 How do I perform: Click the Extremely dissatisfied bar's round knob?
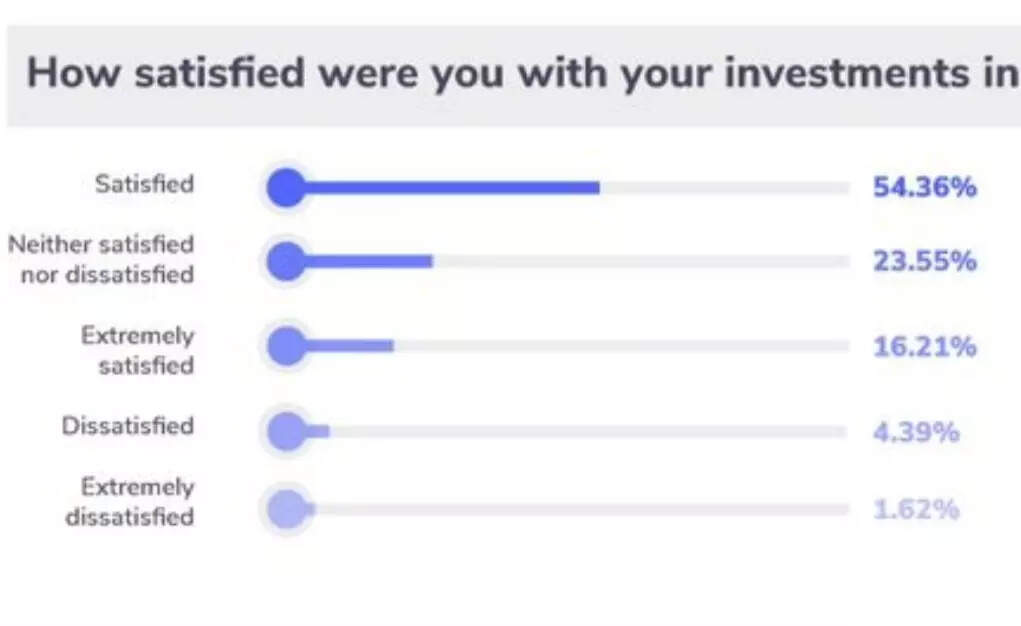(286, 509)
